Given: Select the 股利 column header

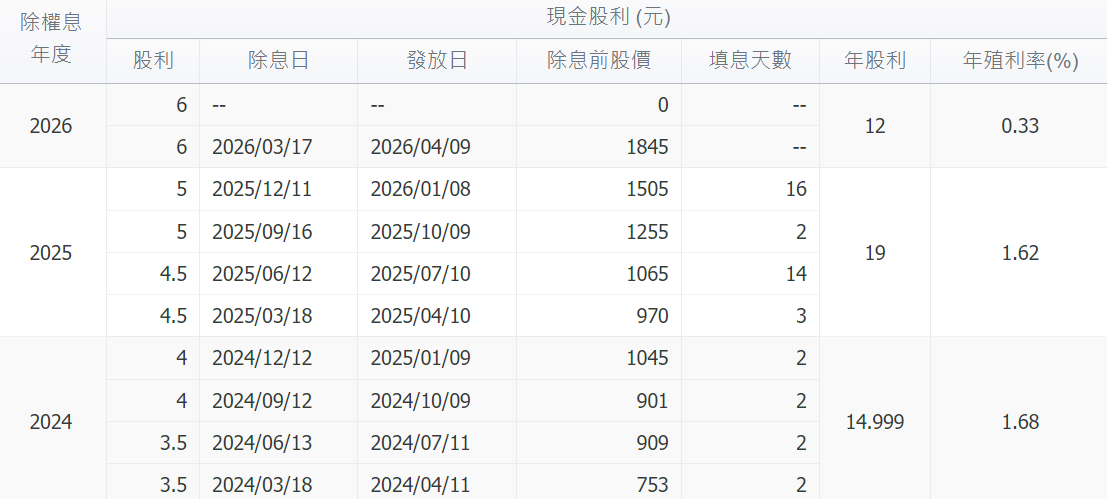Looking at the screenshot, I should click(x=153, y=60).
